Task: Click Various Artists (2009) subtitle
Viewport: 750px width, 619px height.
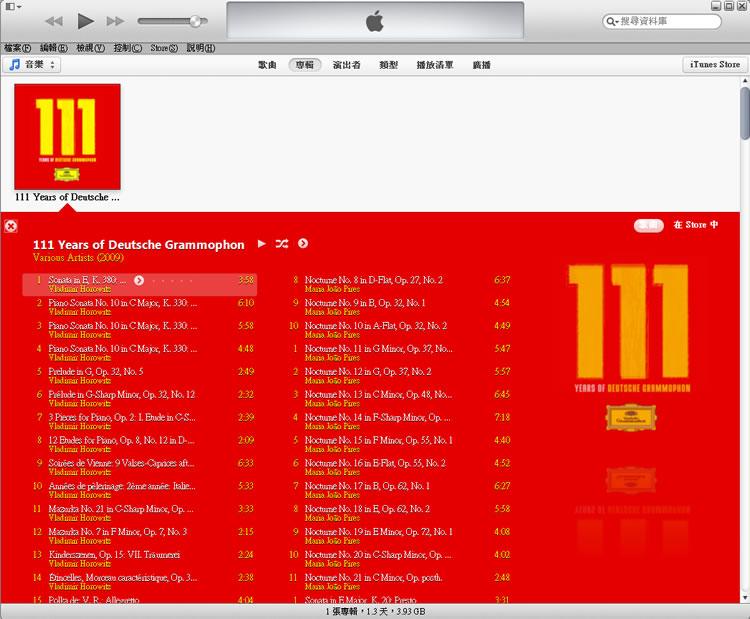Action: 78,258
